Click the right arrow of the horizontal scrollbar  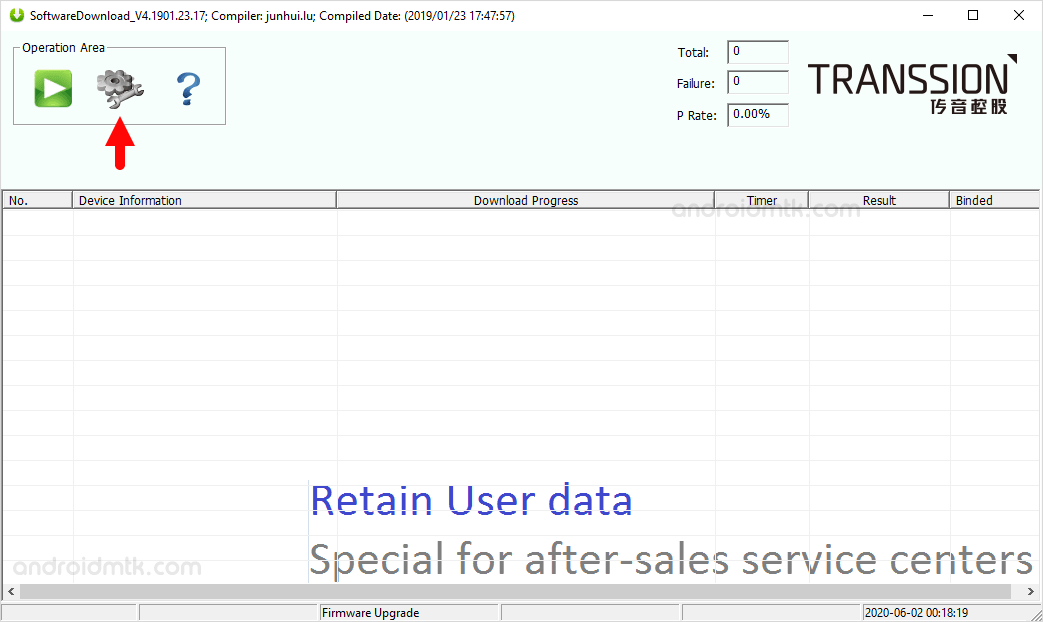(x=1032, y=591)
